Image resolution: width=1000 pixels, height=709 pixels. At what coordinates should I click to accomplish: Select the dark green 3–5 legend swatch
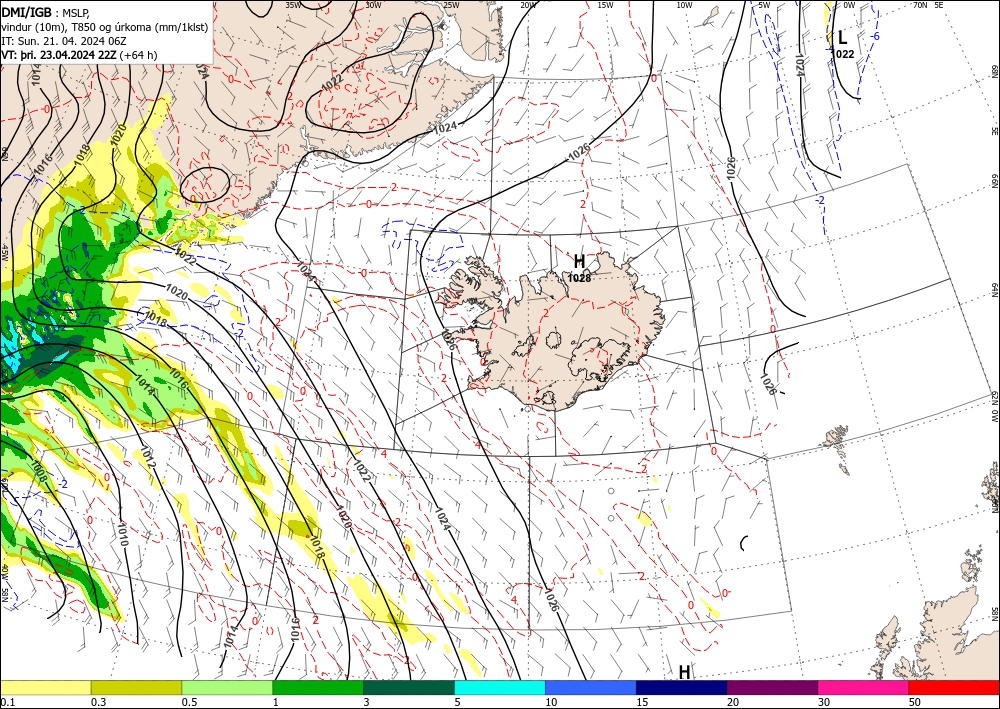409,687
